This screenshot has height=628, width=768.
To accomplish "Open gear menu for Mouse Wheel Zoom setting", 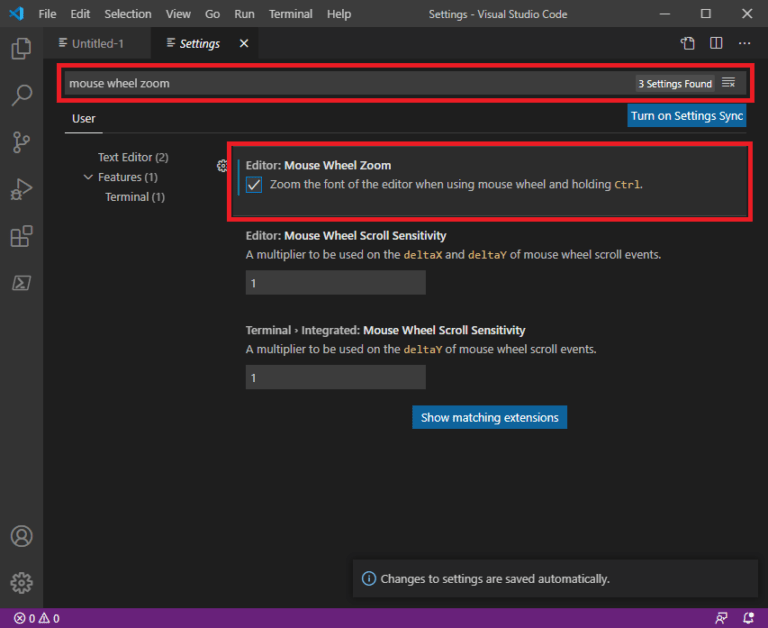I will pos(222,166).
